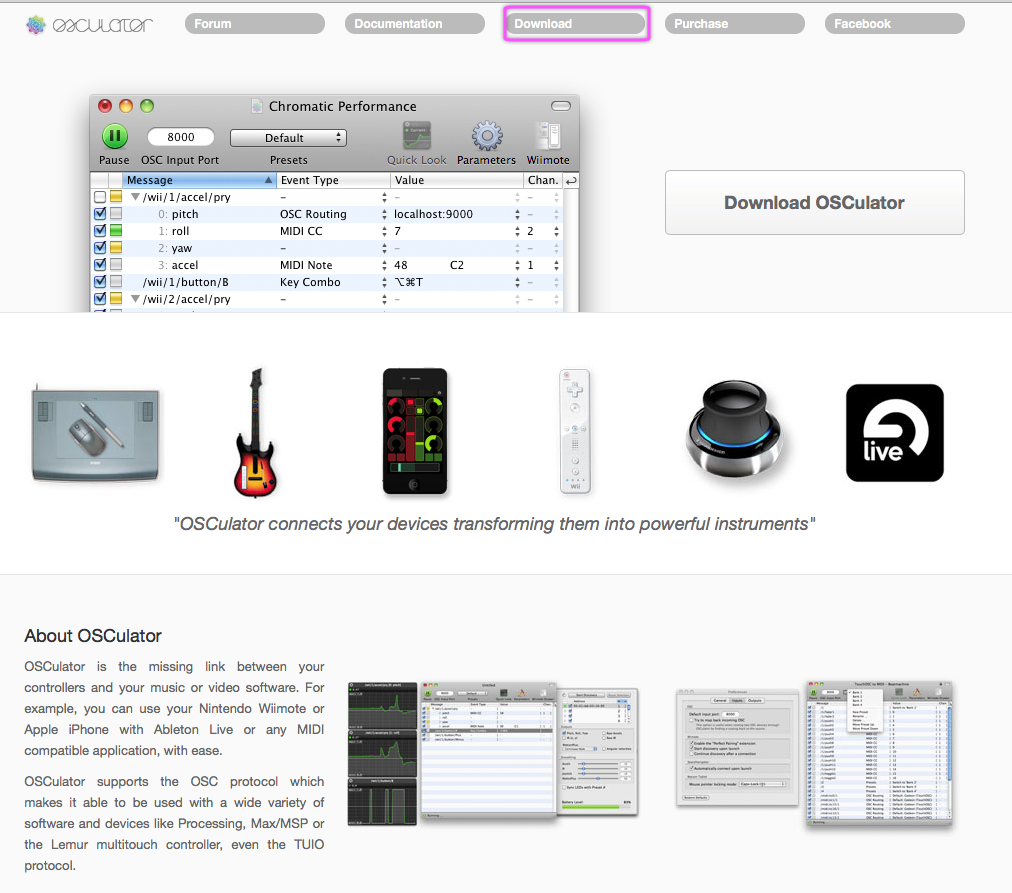
Task: Click the OSC Input Port field
Action: pyautogui.click(x=181, y=138)
